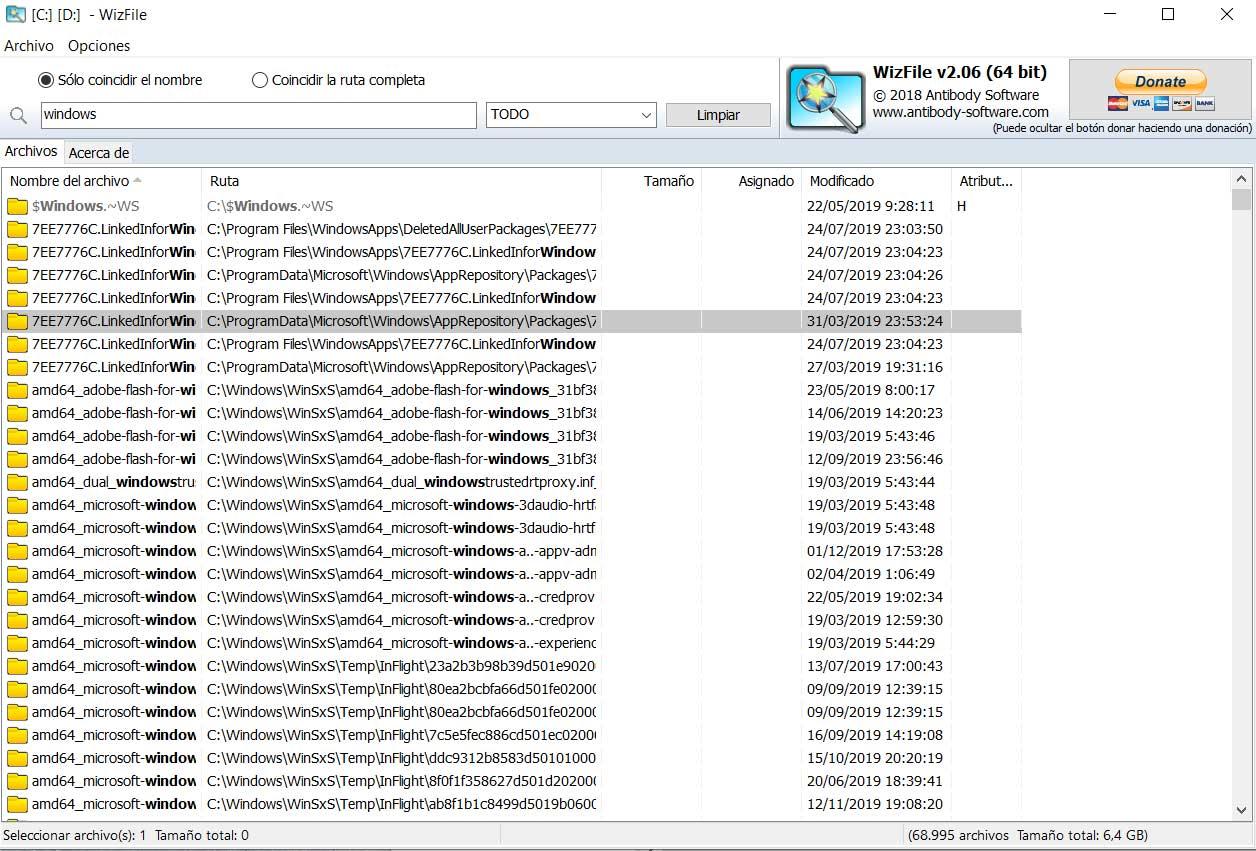Click folder icon on row dated 13/07/2019 17:00:43
The height and width of the screenshot is (851, 1256).
(17, 666)
